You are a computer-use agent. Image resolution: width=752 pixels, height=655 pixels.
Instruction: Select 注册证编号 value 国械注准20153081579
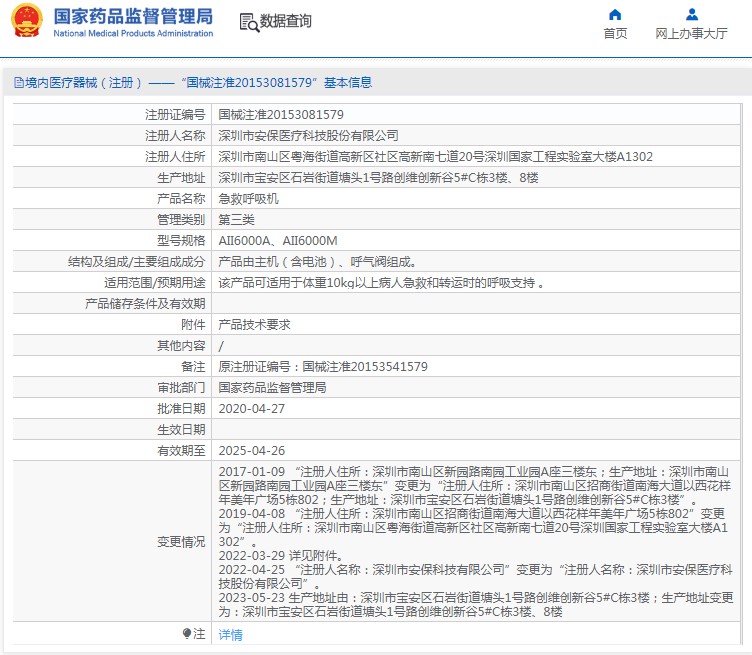click(281, 115)
